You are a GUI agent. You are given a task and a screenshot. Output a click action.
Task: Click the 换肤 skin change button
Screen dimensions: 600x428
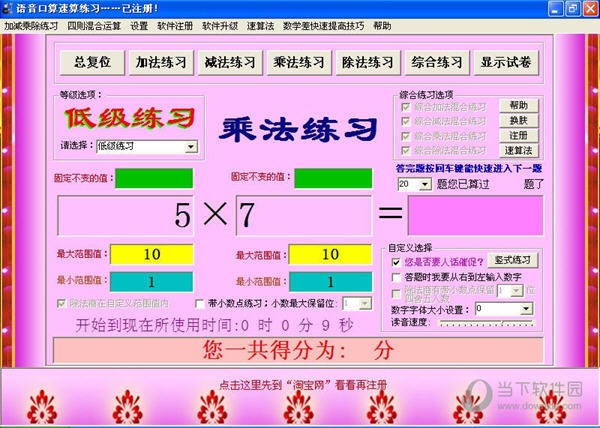(x=518, y=120)
